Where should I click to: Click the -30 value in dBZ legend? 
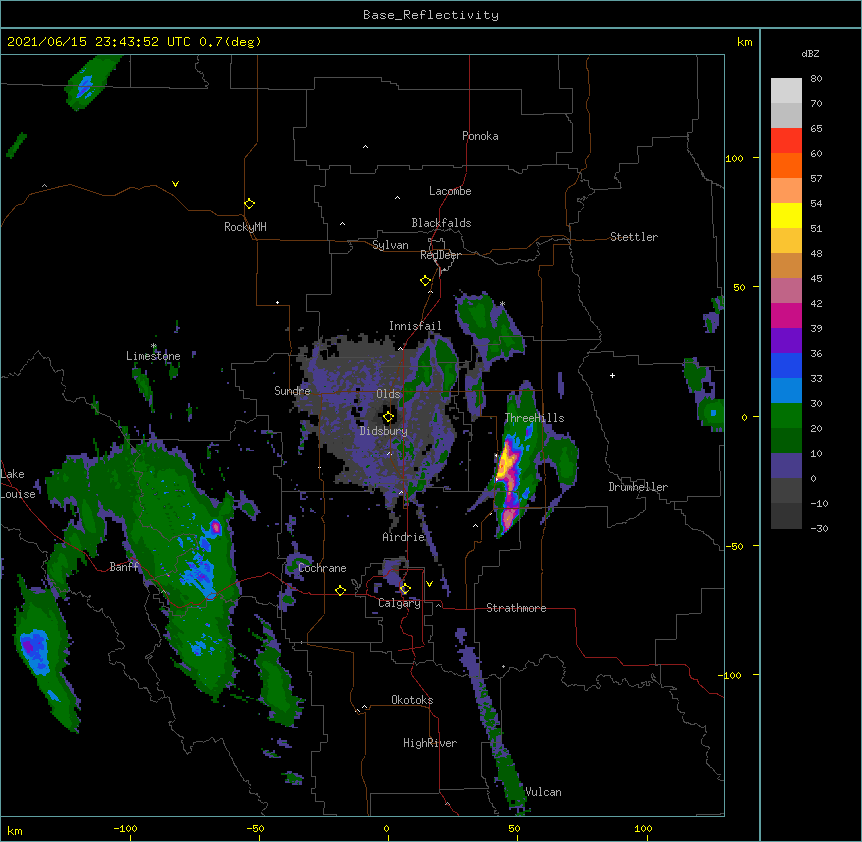tap(819, 529)
